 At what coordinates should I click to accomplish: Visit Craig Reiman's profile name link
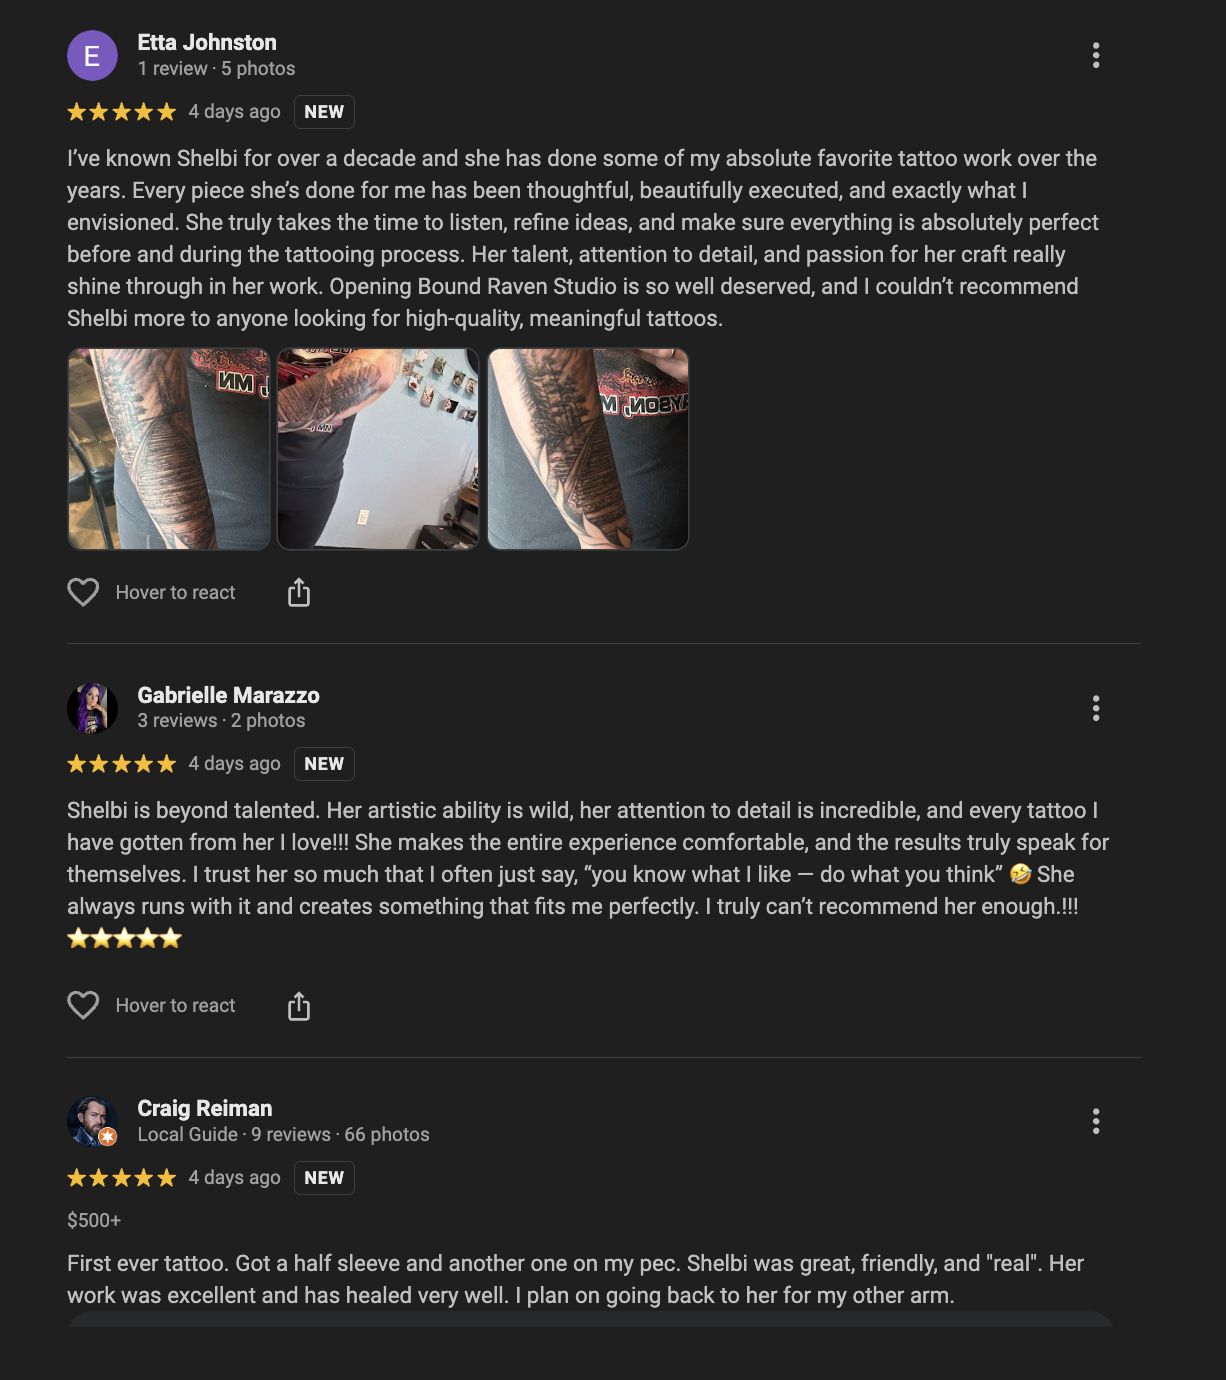point(205,1108)
